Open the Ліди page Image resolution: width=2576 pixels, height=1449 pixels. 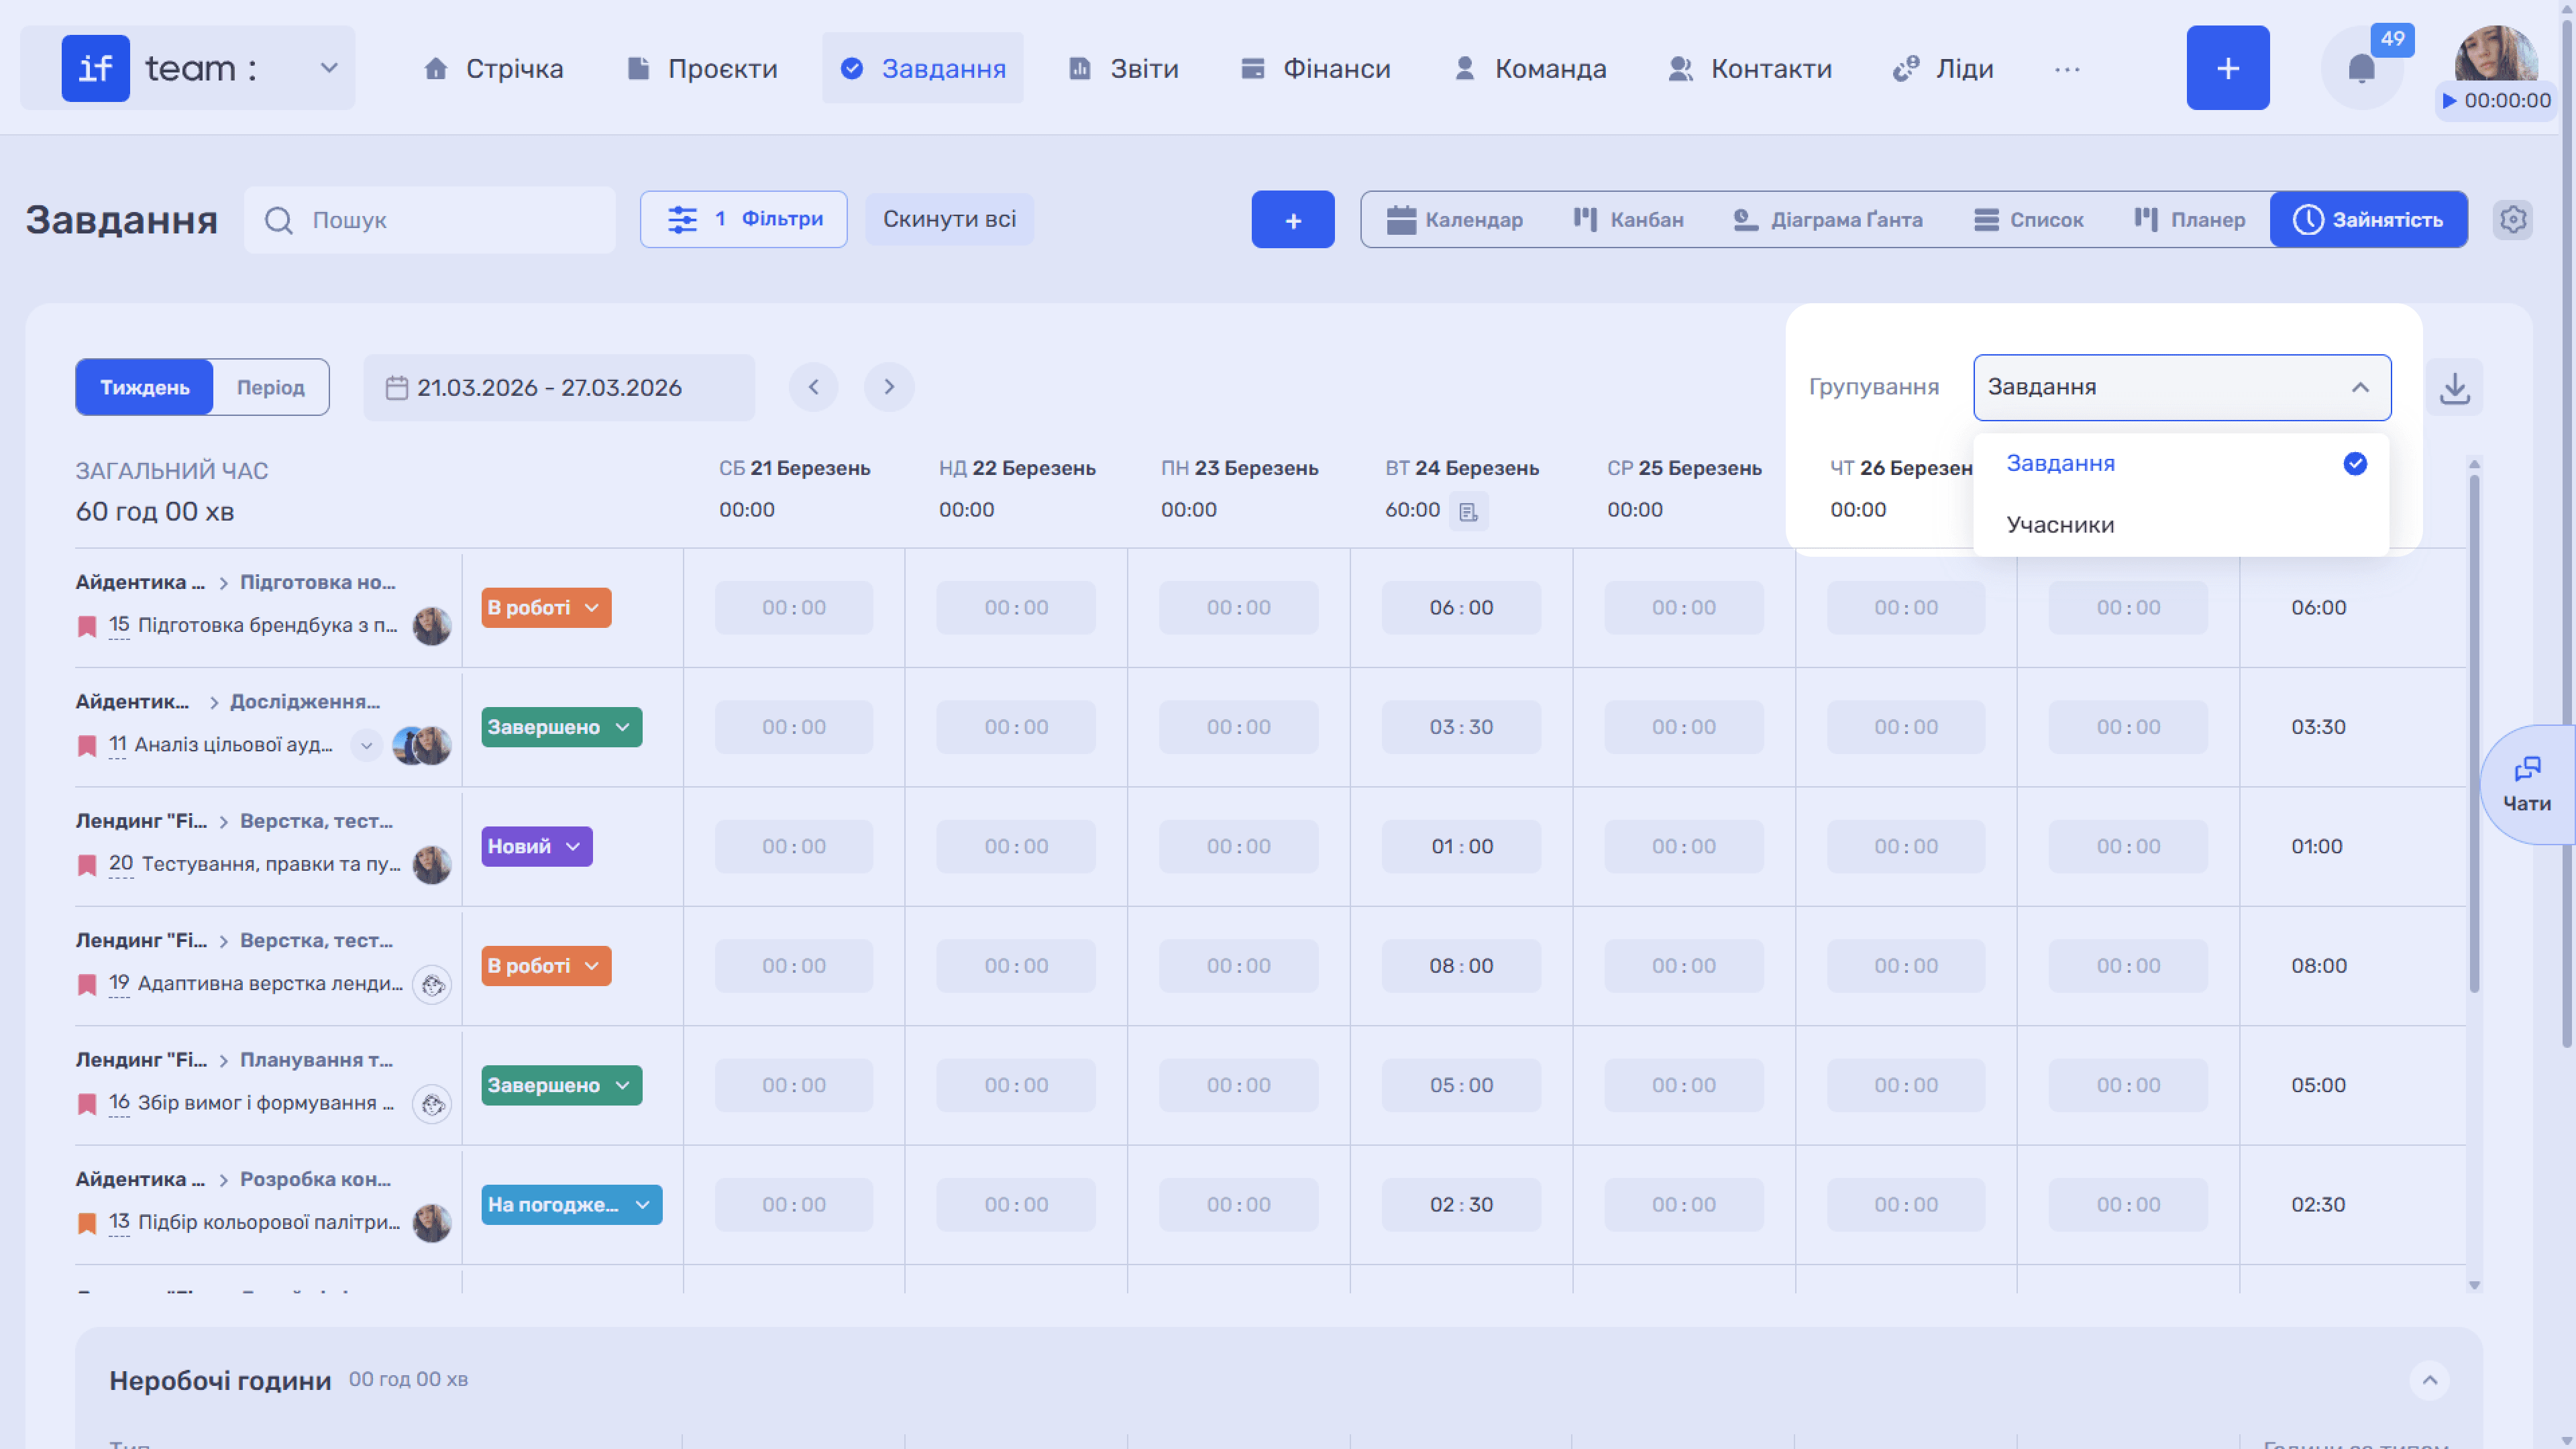1943,68
